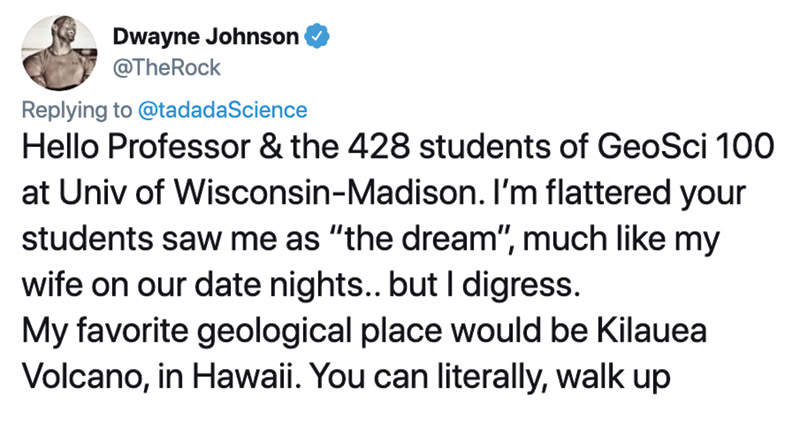Open the Dwayne Johnson display name link
This screenshot has width=800, height=426.
(x=206, y=36)
